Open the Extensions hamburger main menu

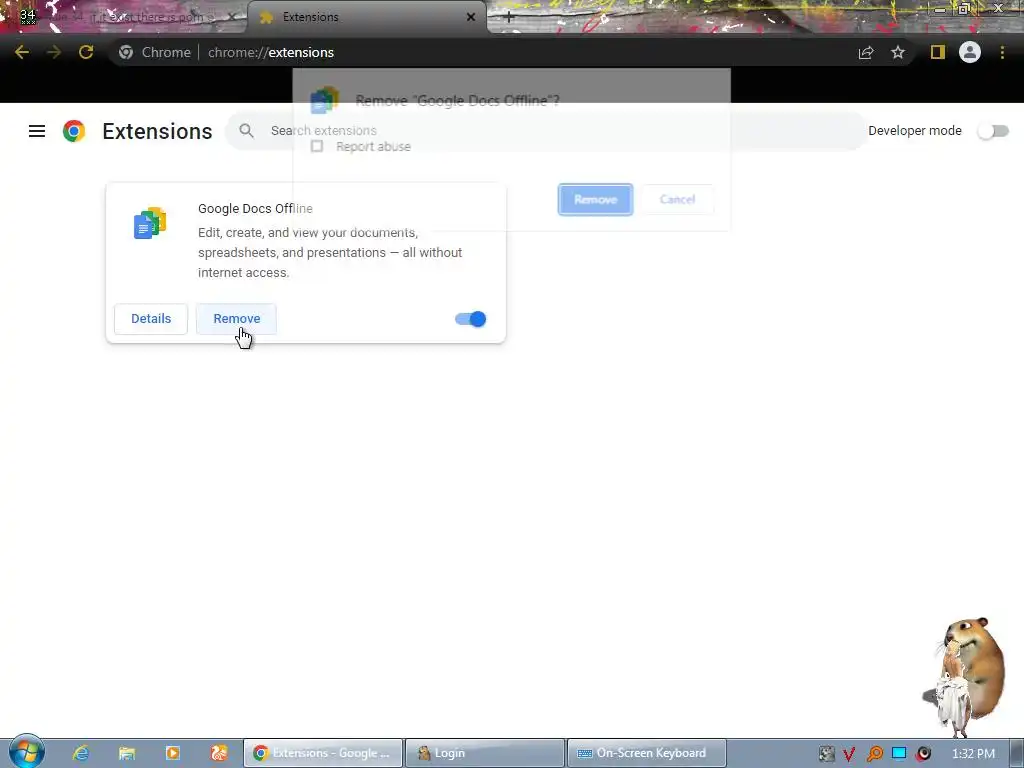click(x=37, y=131)
